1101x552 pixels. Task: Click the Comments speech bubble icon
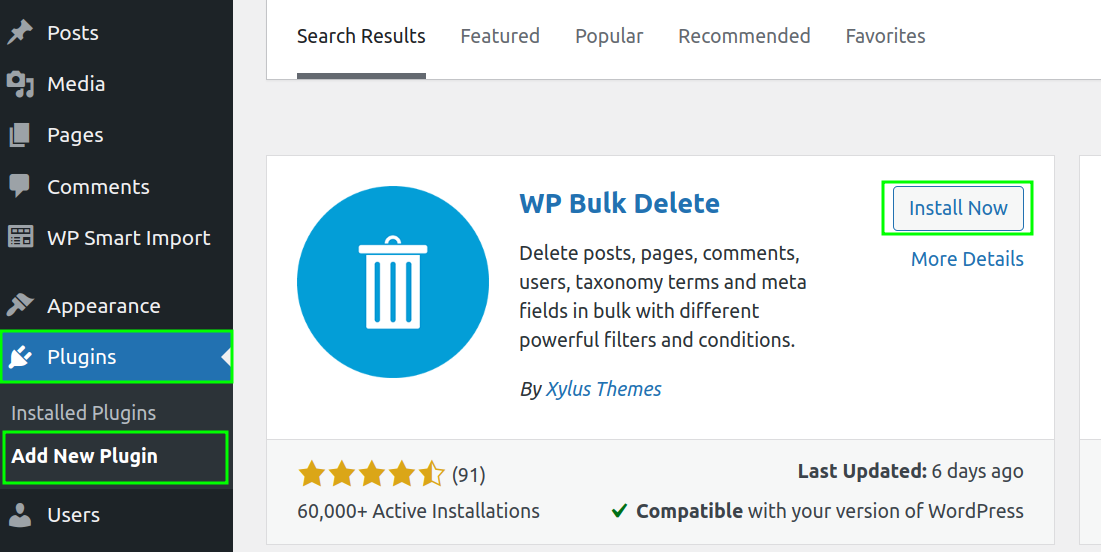[x=19, y=186]
